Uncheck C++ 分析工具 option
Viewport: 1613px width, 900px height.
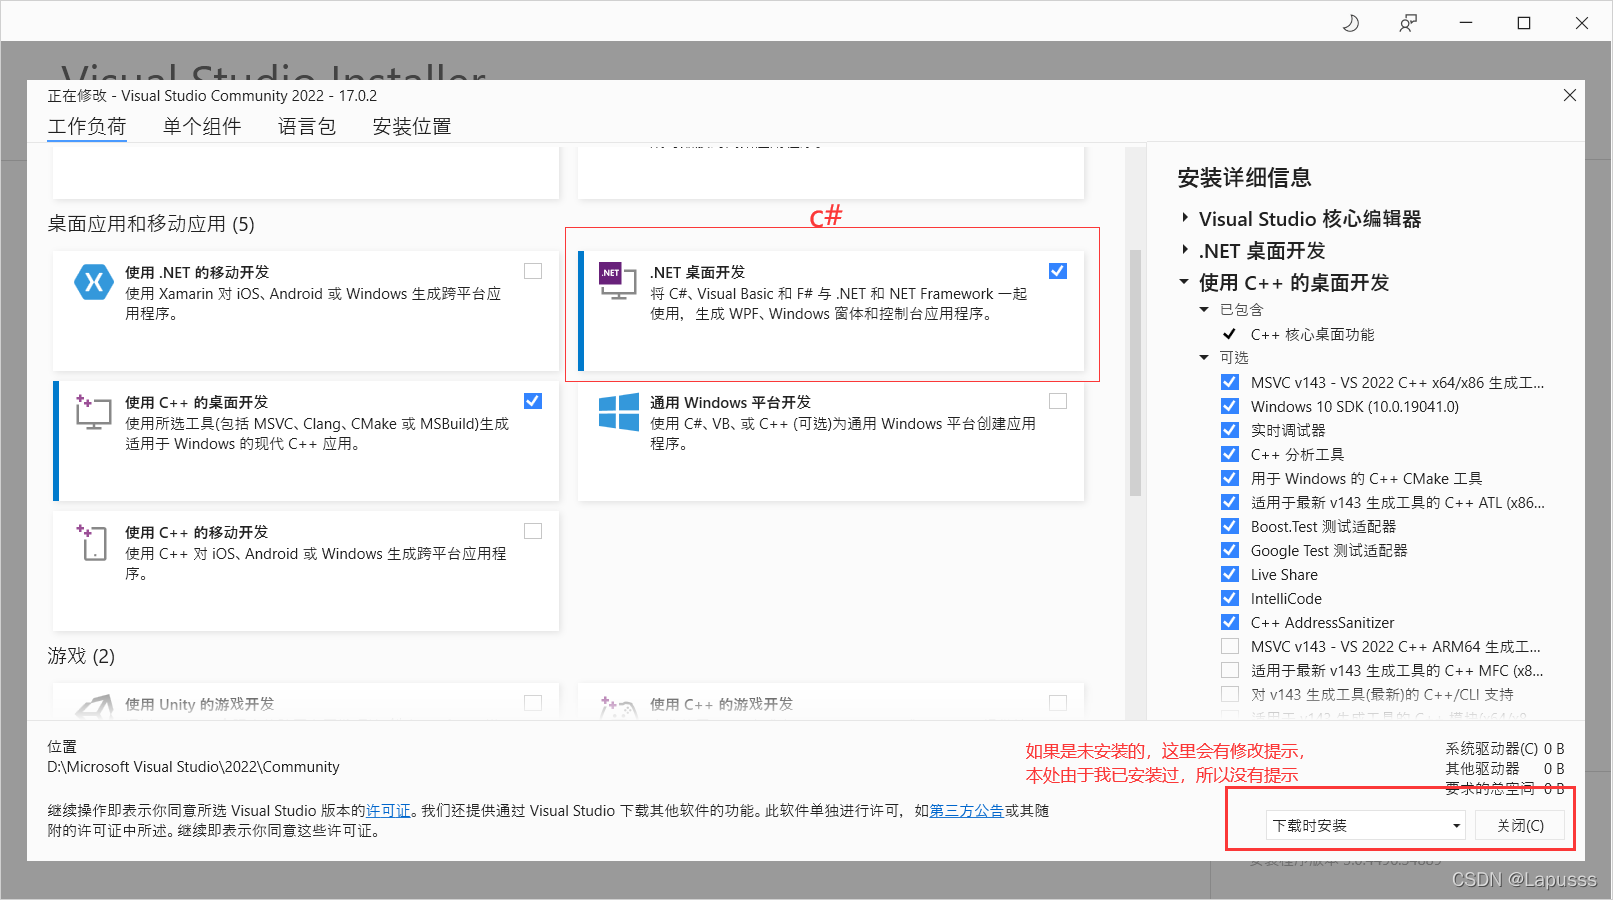pyautogui.click(x=1230, y=454)
